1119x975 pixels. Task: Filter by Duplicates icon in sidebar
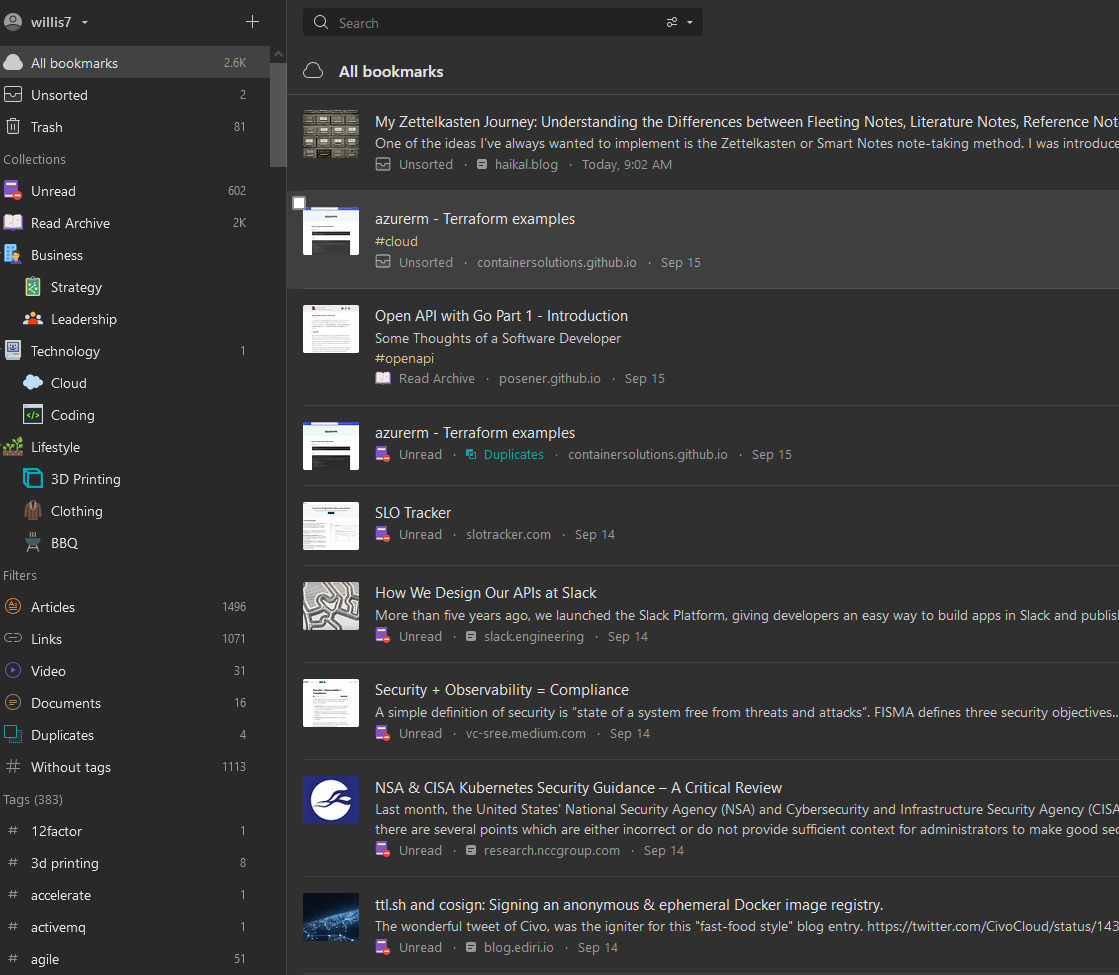click(x=13, y=734)
